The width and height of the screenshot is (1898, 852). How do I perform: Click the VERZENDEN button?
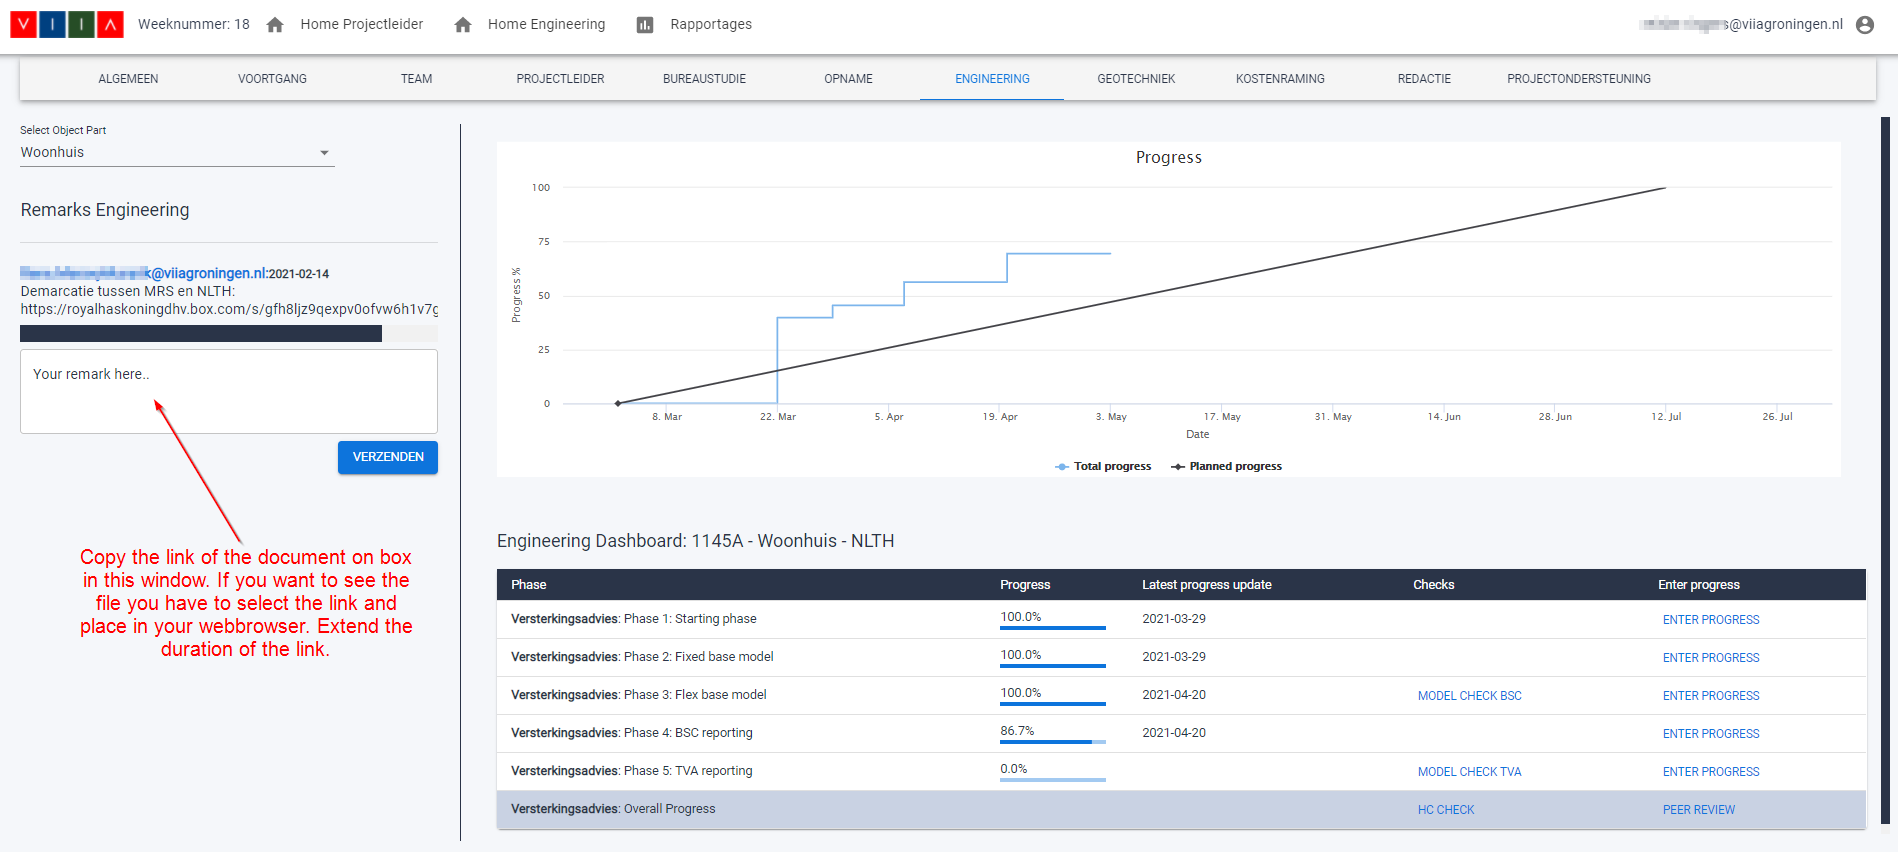tap(388, 457)
